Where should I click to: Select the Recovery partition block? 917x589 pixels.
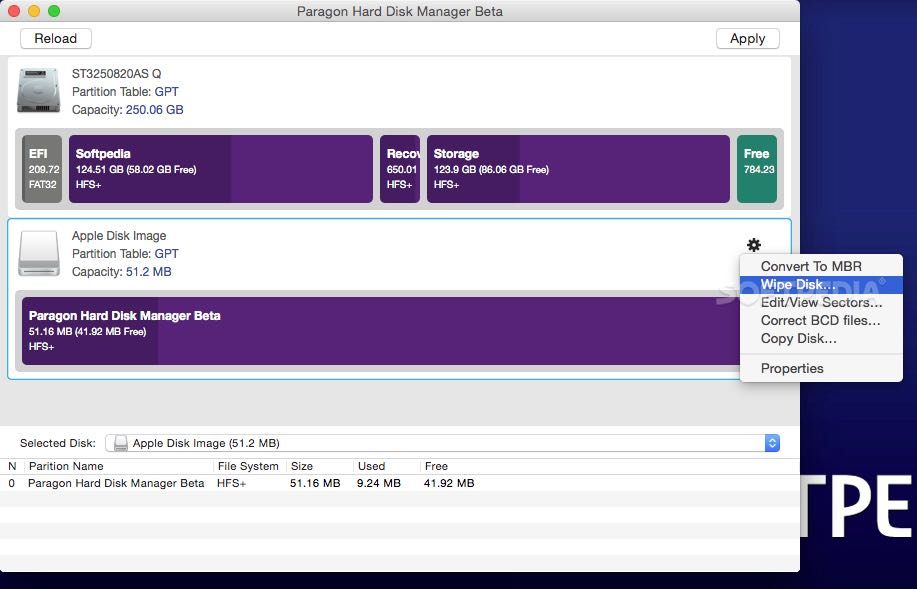400,169
